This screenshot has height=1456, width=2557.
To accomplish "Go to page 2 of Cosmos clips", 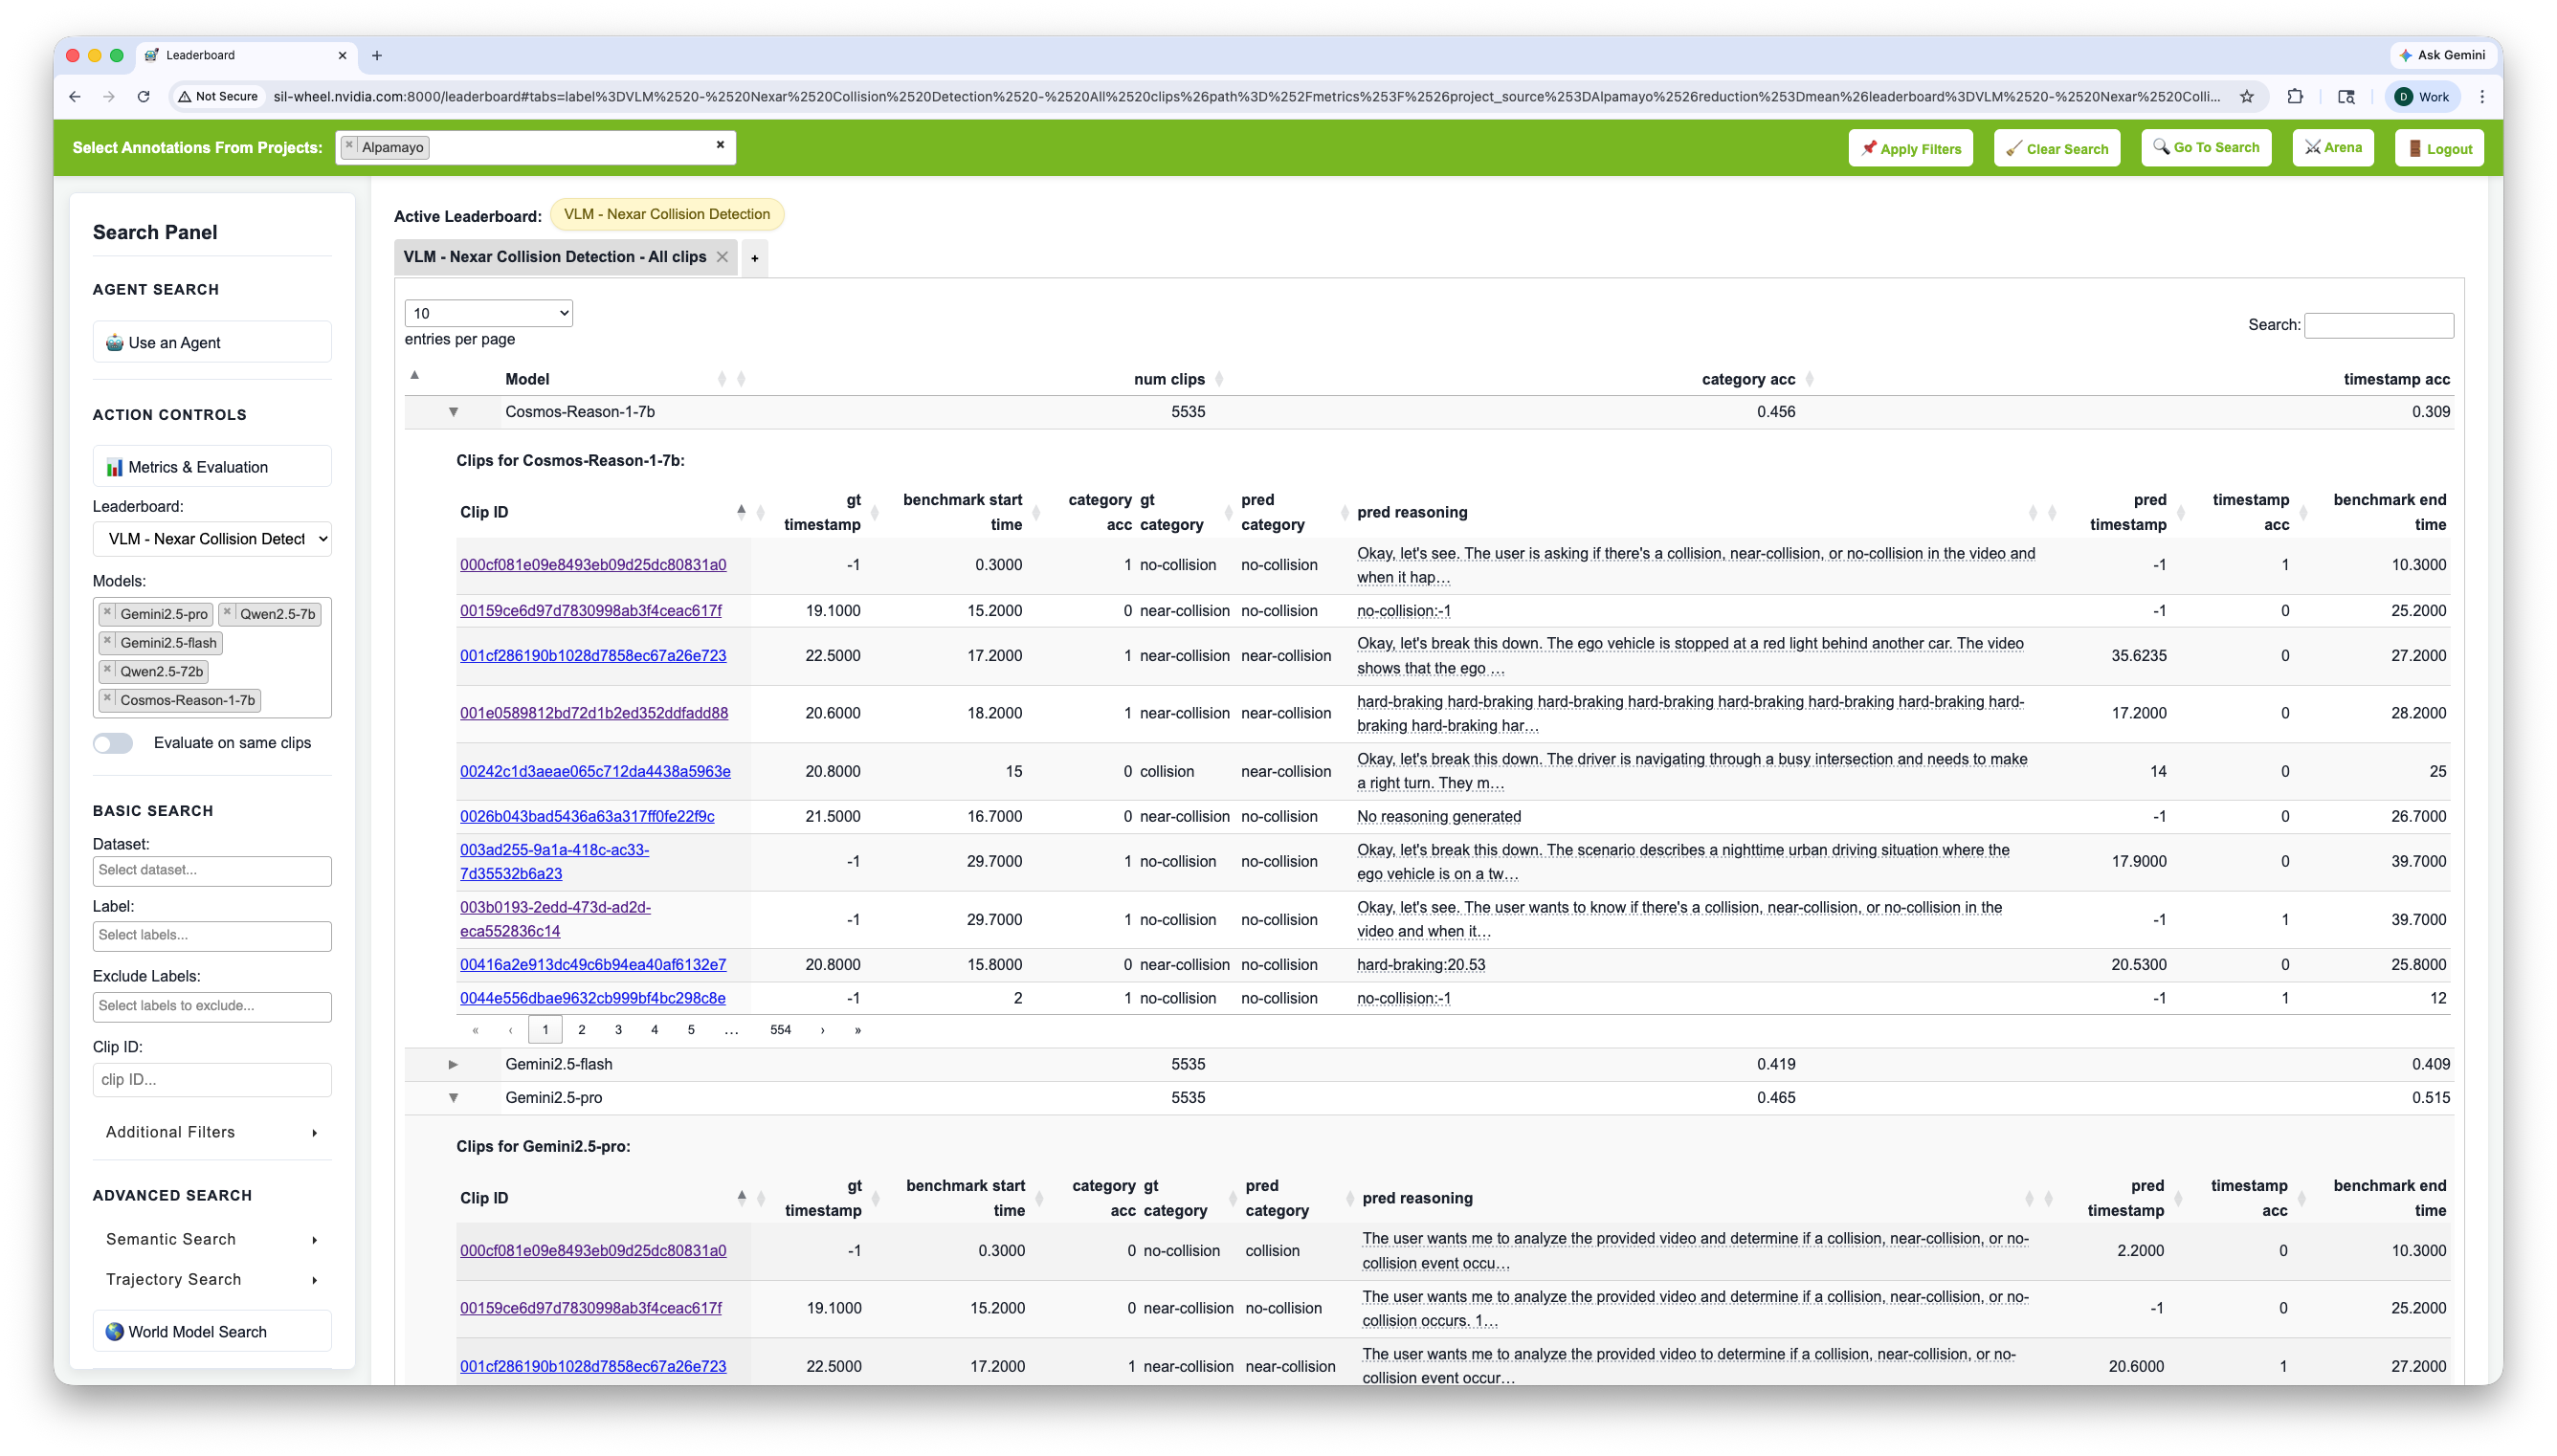I will pos(582,1029).
